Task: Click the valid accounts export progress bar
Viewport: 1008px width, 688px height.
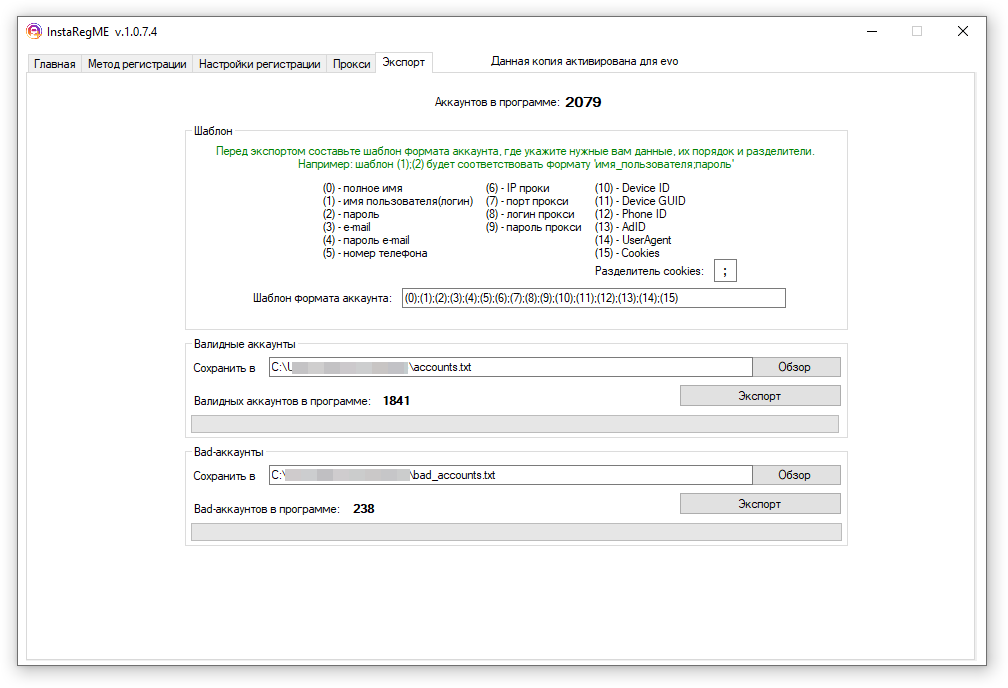Action: tap(514, 424)
